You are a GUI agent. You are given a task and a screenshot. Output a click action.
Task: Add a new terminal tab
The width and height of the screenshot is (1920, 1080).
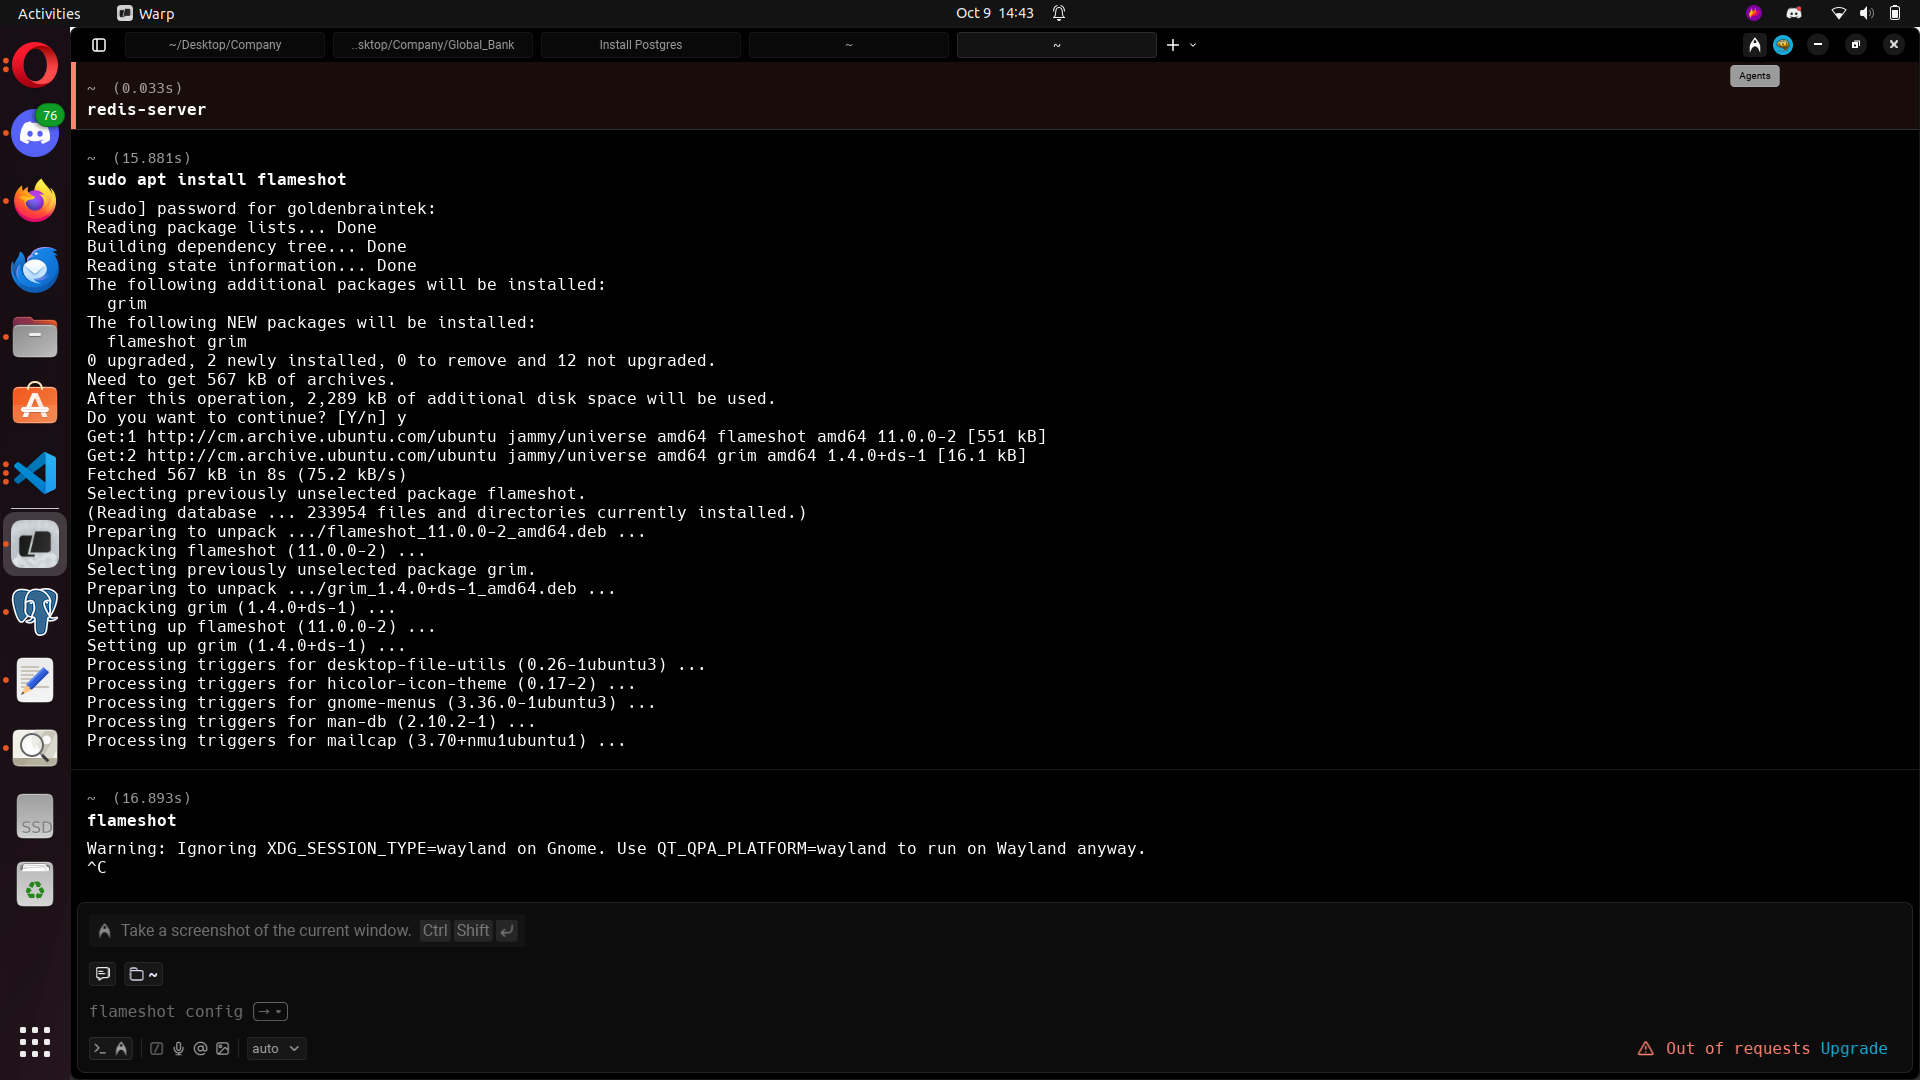pos(1173,45)
